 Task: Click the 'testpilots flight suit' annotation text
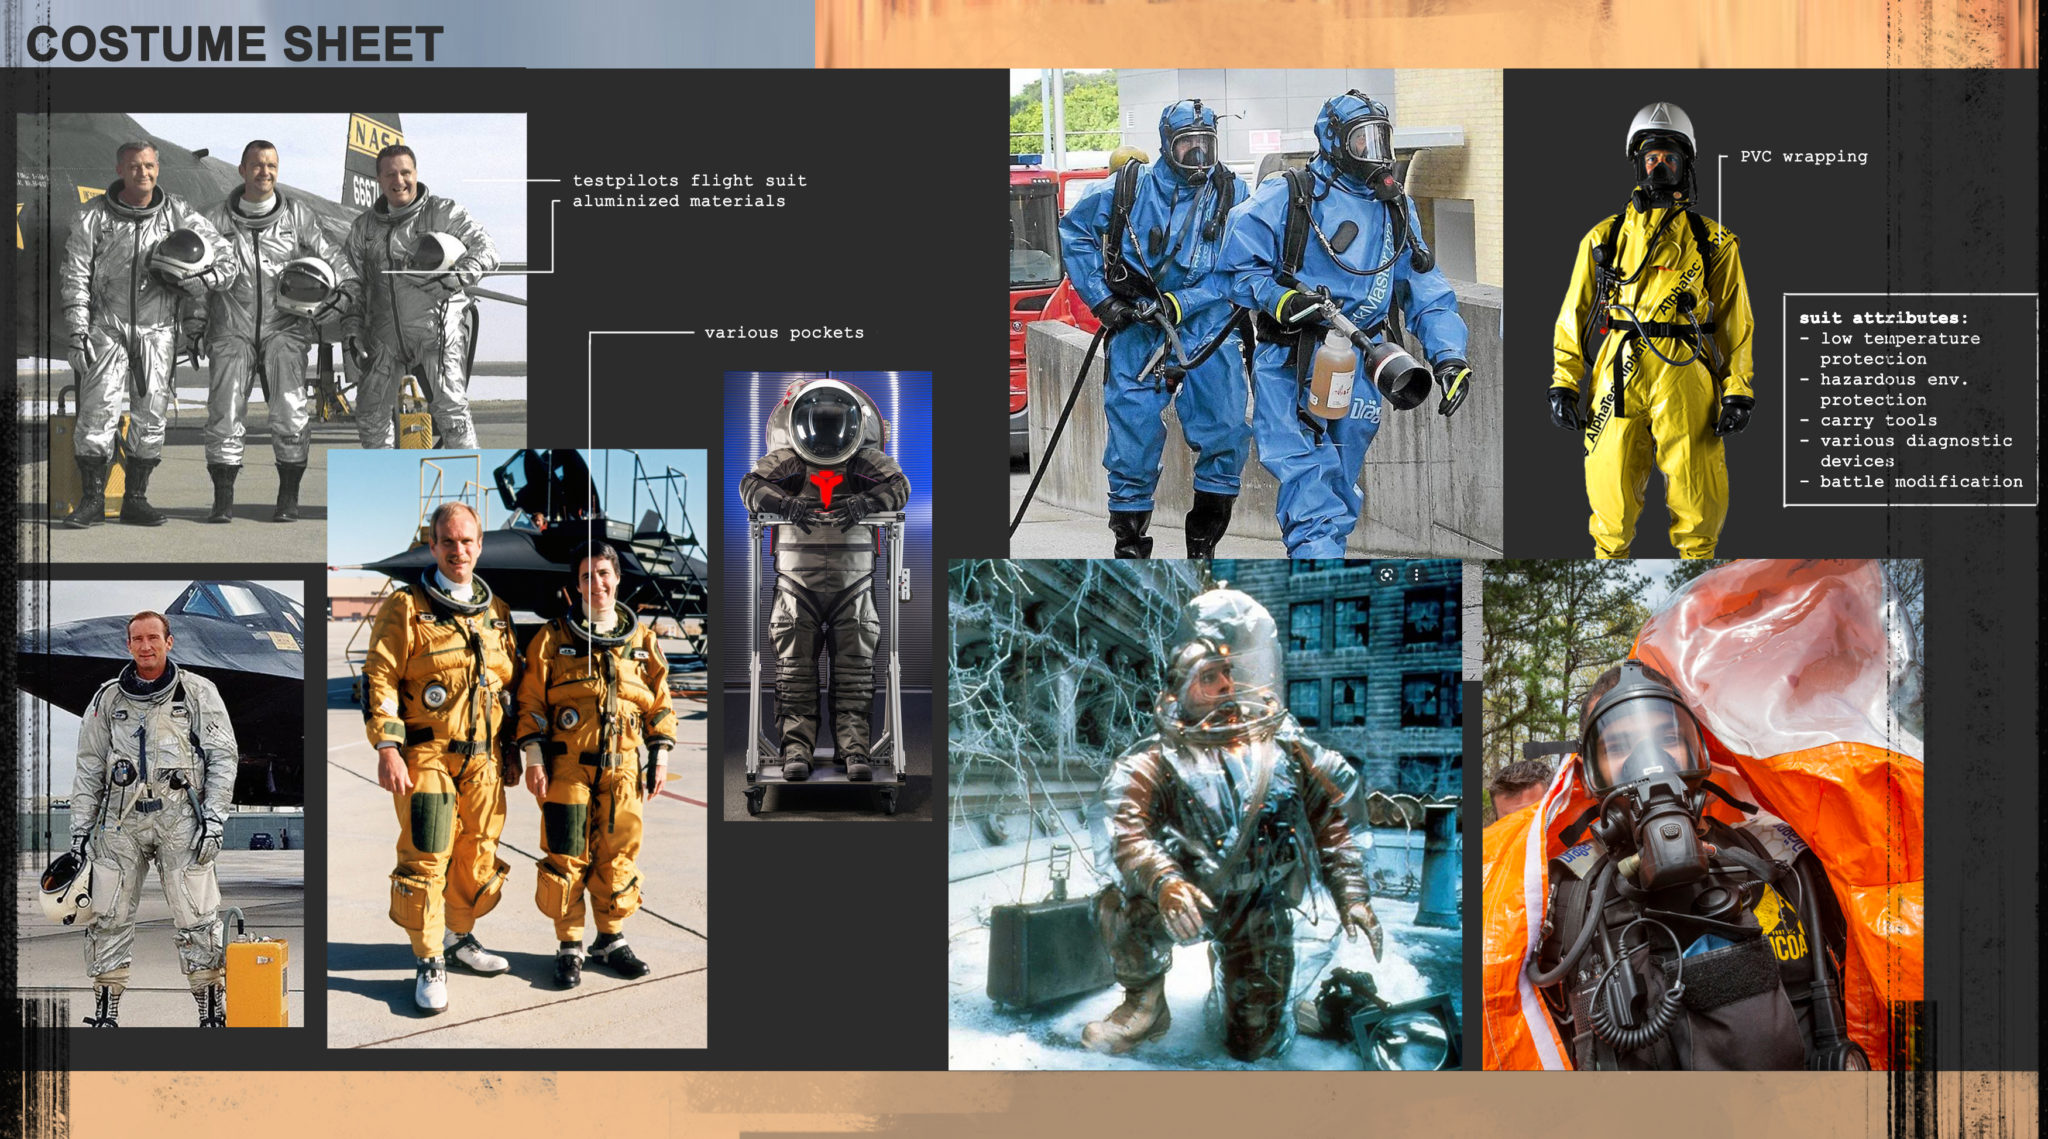pos(689,180)
